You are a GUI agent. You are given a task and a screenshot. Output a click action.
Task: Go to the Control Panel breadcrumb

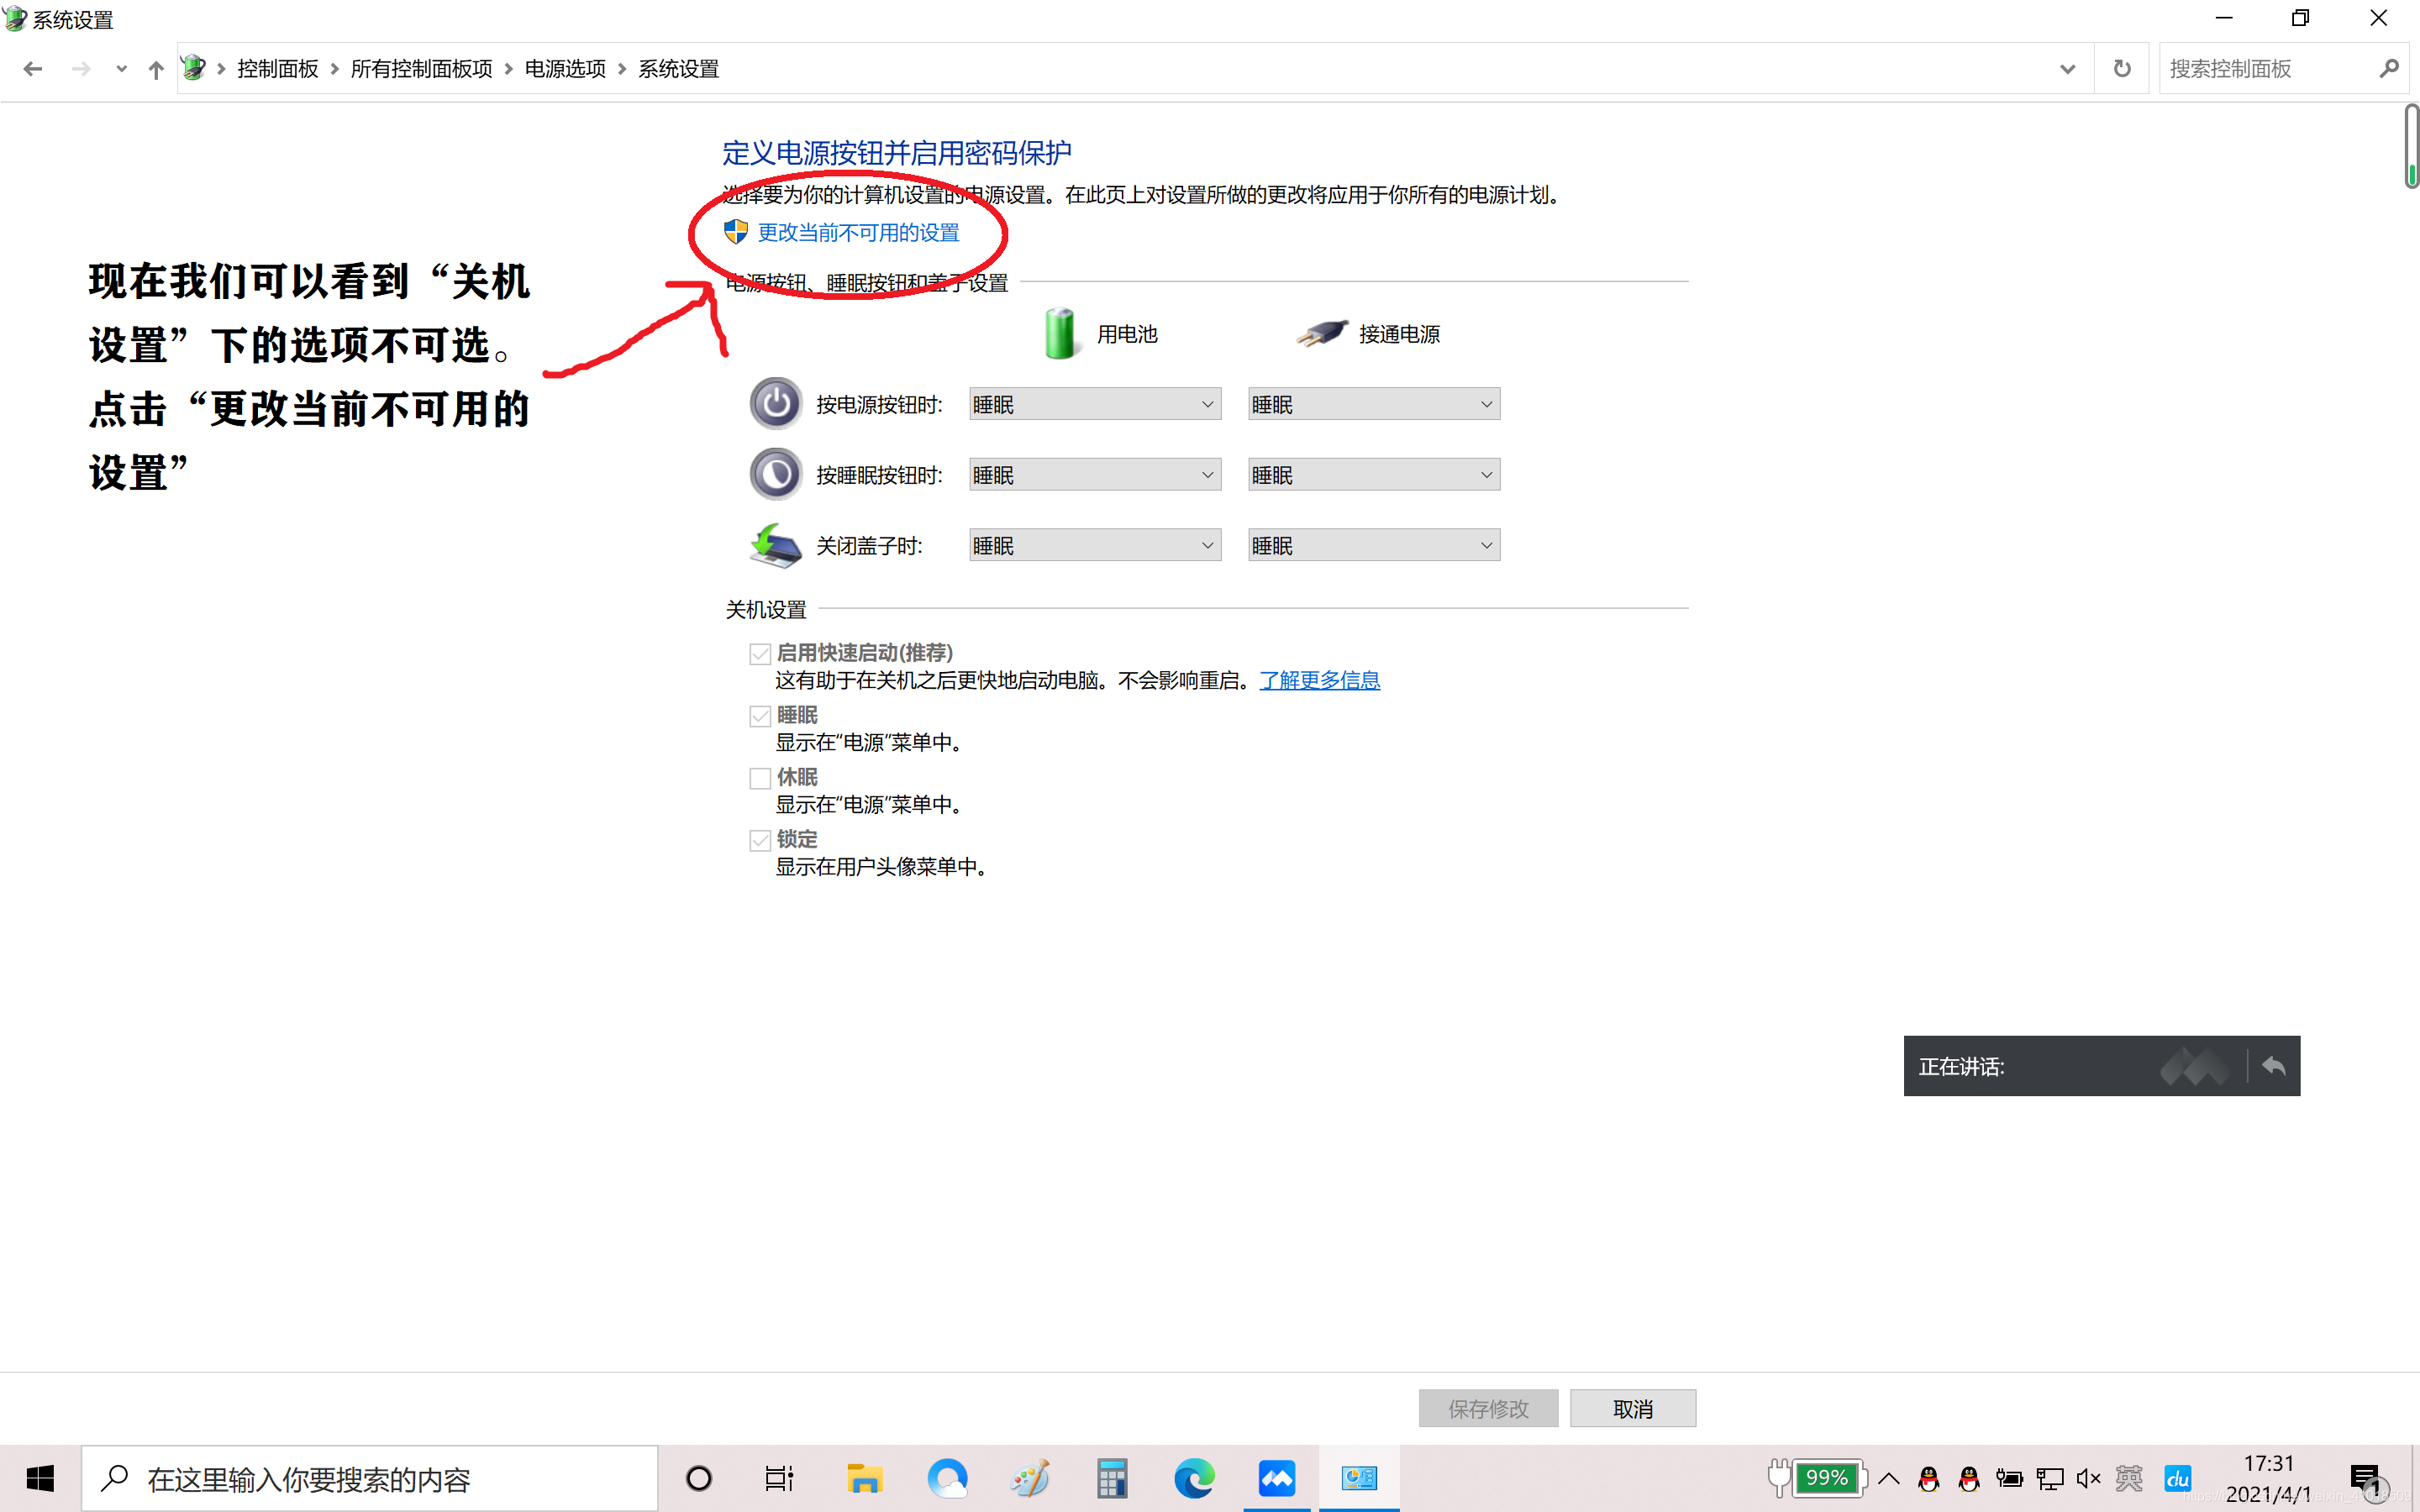tap(277, 69)
